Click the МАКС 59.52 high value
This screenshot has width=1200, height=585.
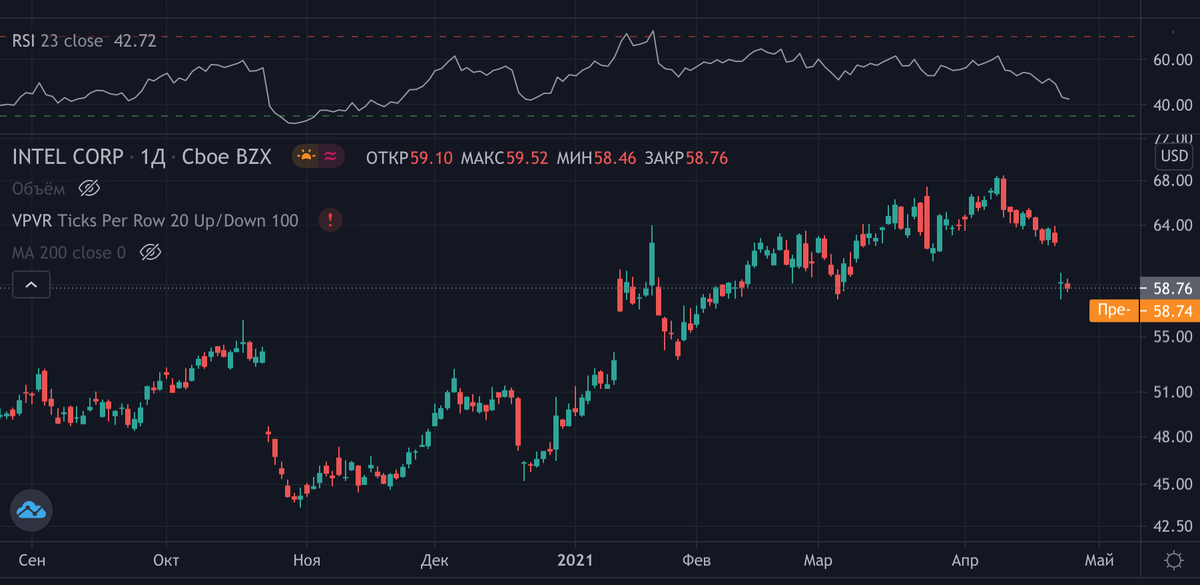coord(504,157)
